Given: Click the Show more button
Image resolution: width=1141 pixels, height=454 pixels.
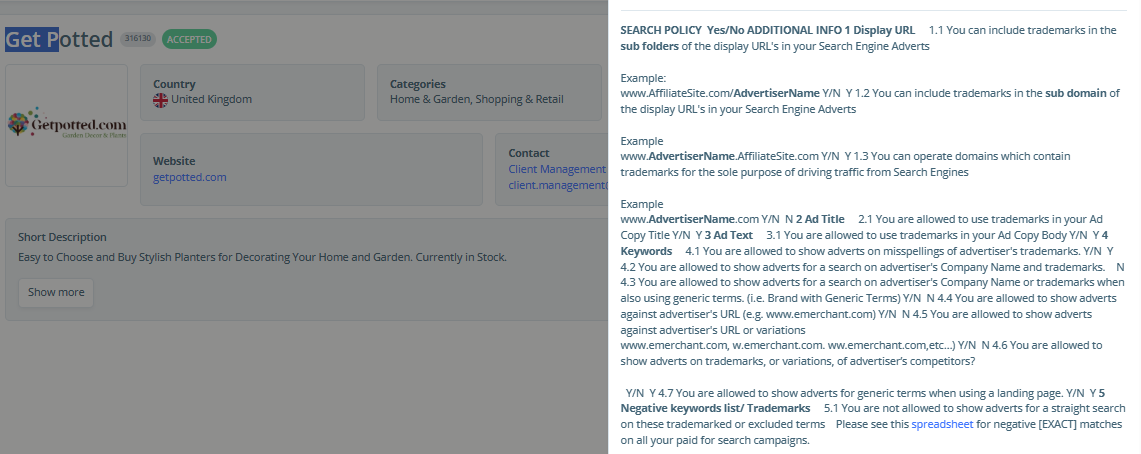Looking at the screenshot, I should [x=56, y=292].
